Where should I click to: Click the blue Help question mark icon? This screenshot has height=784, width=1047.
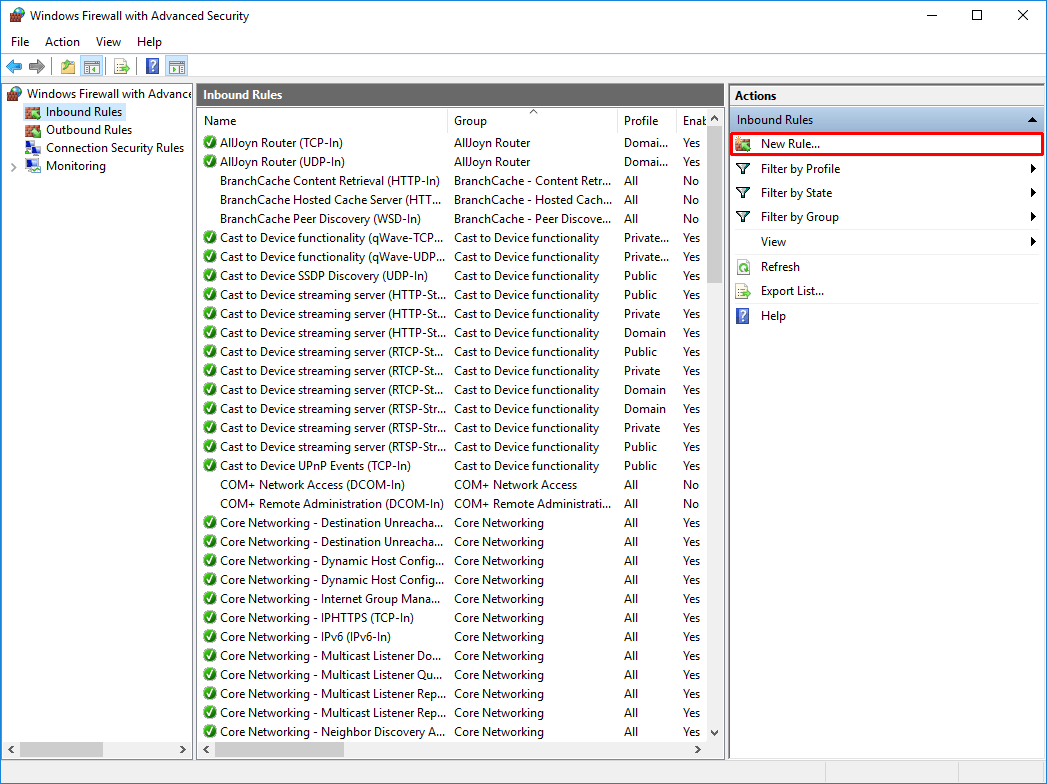click(x=152, y=67)
